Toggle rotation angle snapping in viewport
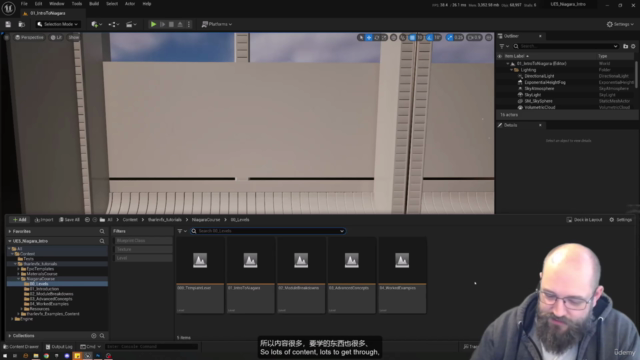The width and height of the screenshot is (640, 360). pyautogui.click(x=429, y=38)
